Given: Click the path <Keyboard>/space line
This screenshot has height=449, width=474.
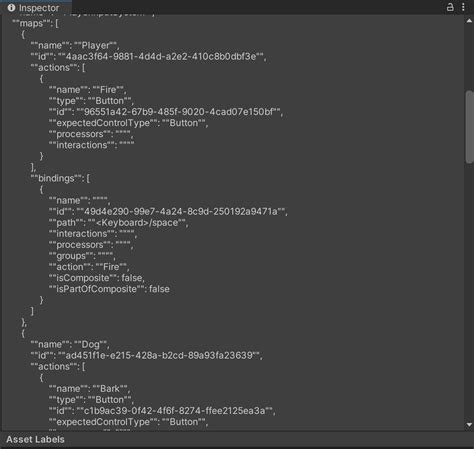Looking at the screenshot, I should pyautogui.click(x=118, y=222).
